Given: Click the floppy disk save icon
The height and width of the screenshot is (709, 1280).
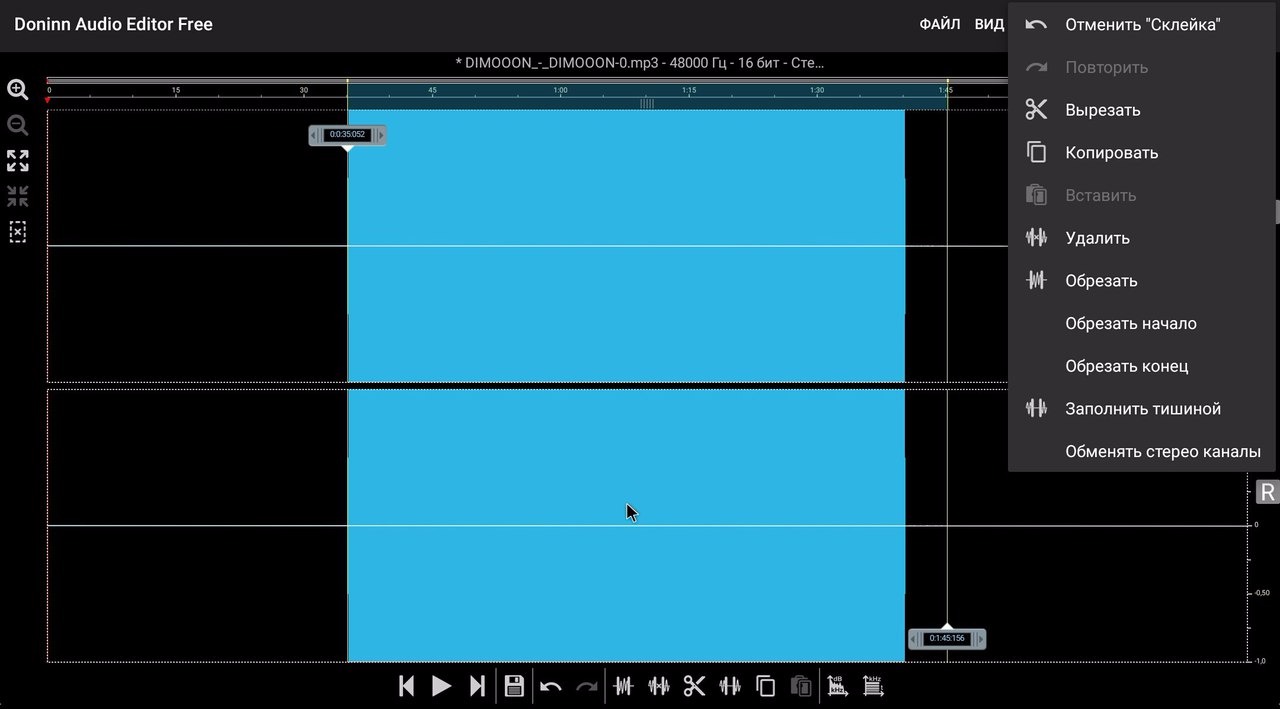Looking at the screenshot, I should (514, 686).
